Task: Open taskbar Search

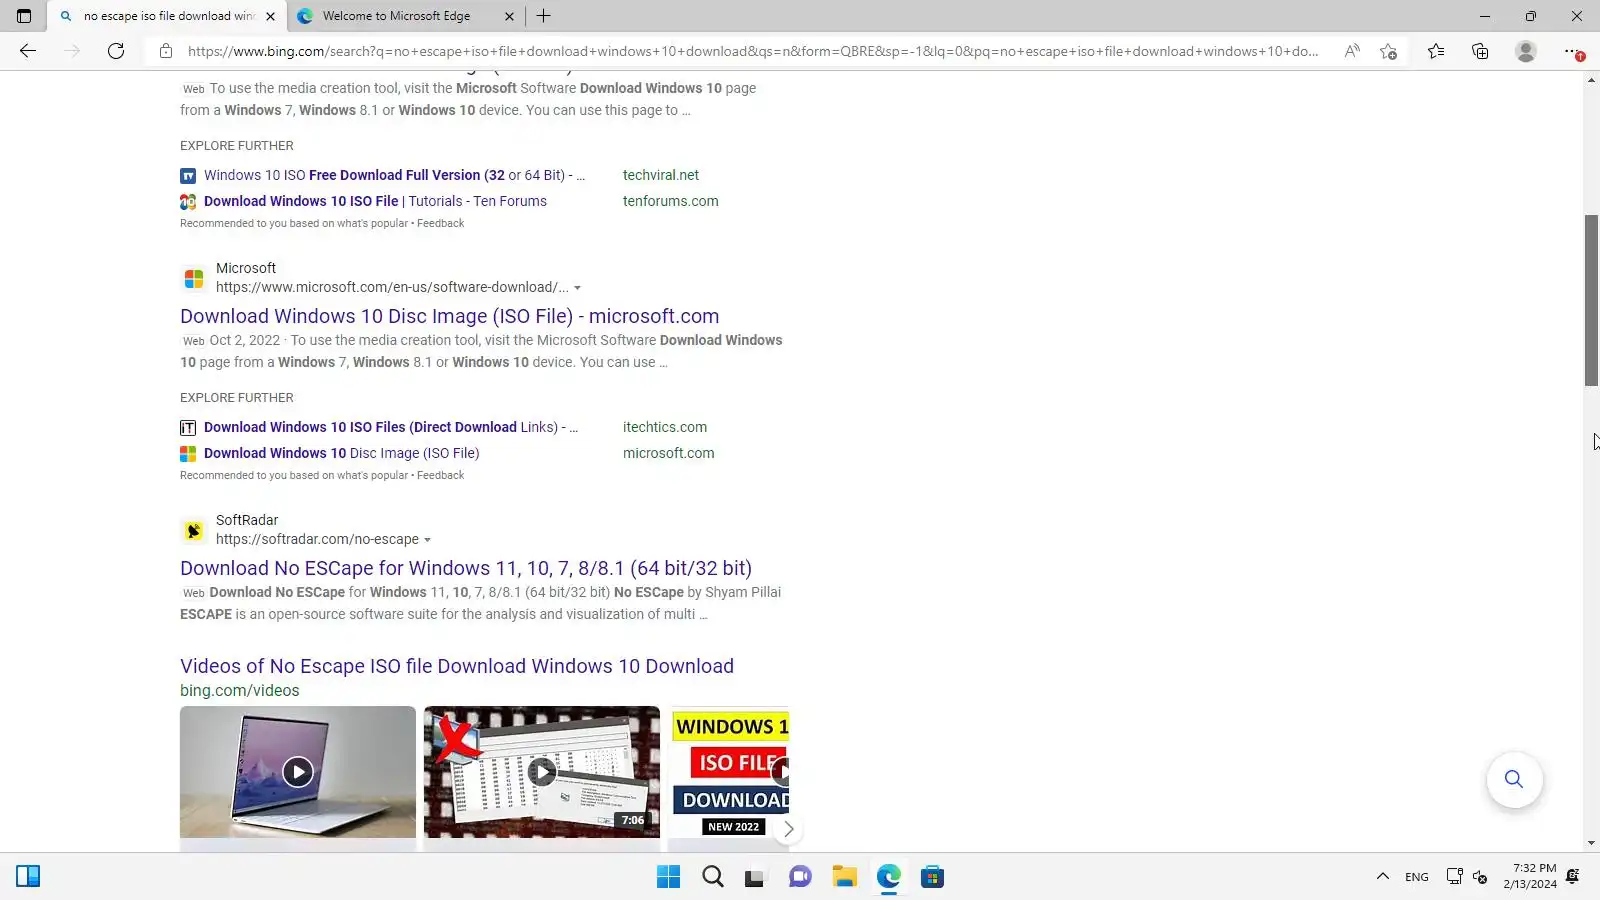Action: tap(712, 877)
